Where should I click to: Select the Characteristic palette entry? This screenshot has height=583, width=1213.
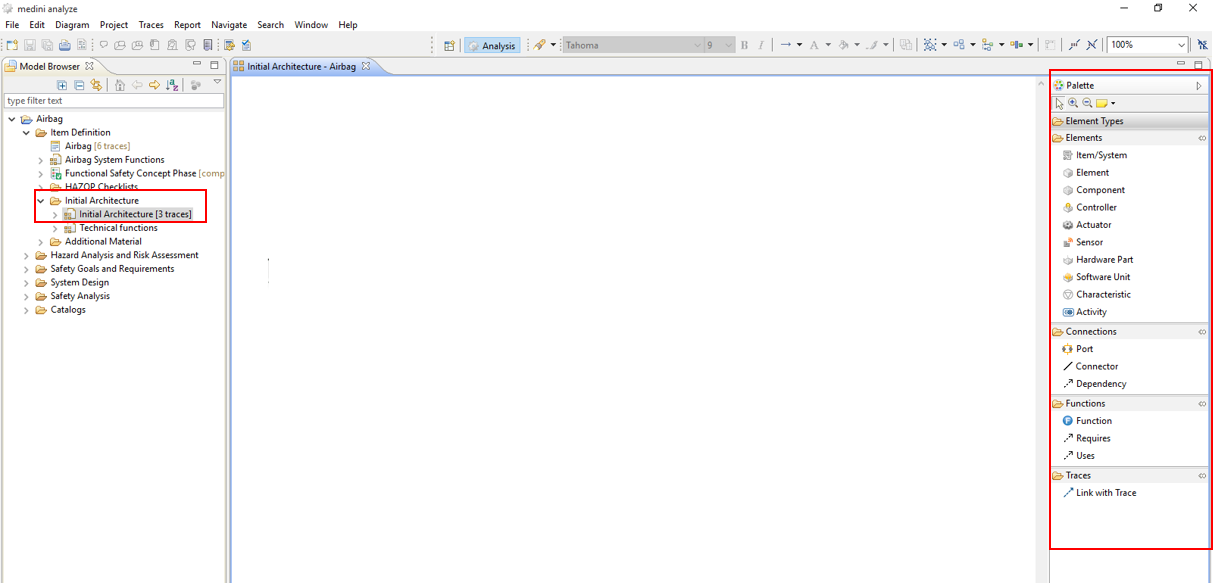click(x=1096, y=295)
